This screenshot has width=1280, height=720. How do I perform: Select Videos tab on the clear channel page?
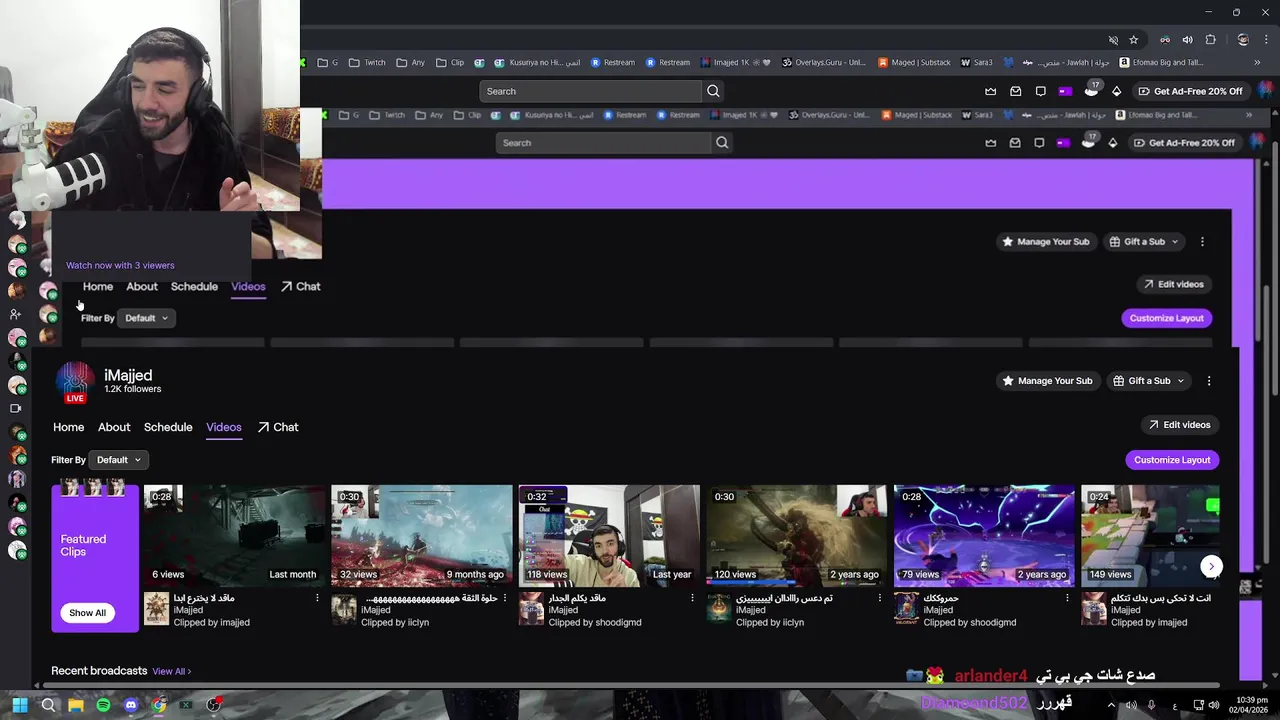coord(224,427)
